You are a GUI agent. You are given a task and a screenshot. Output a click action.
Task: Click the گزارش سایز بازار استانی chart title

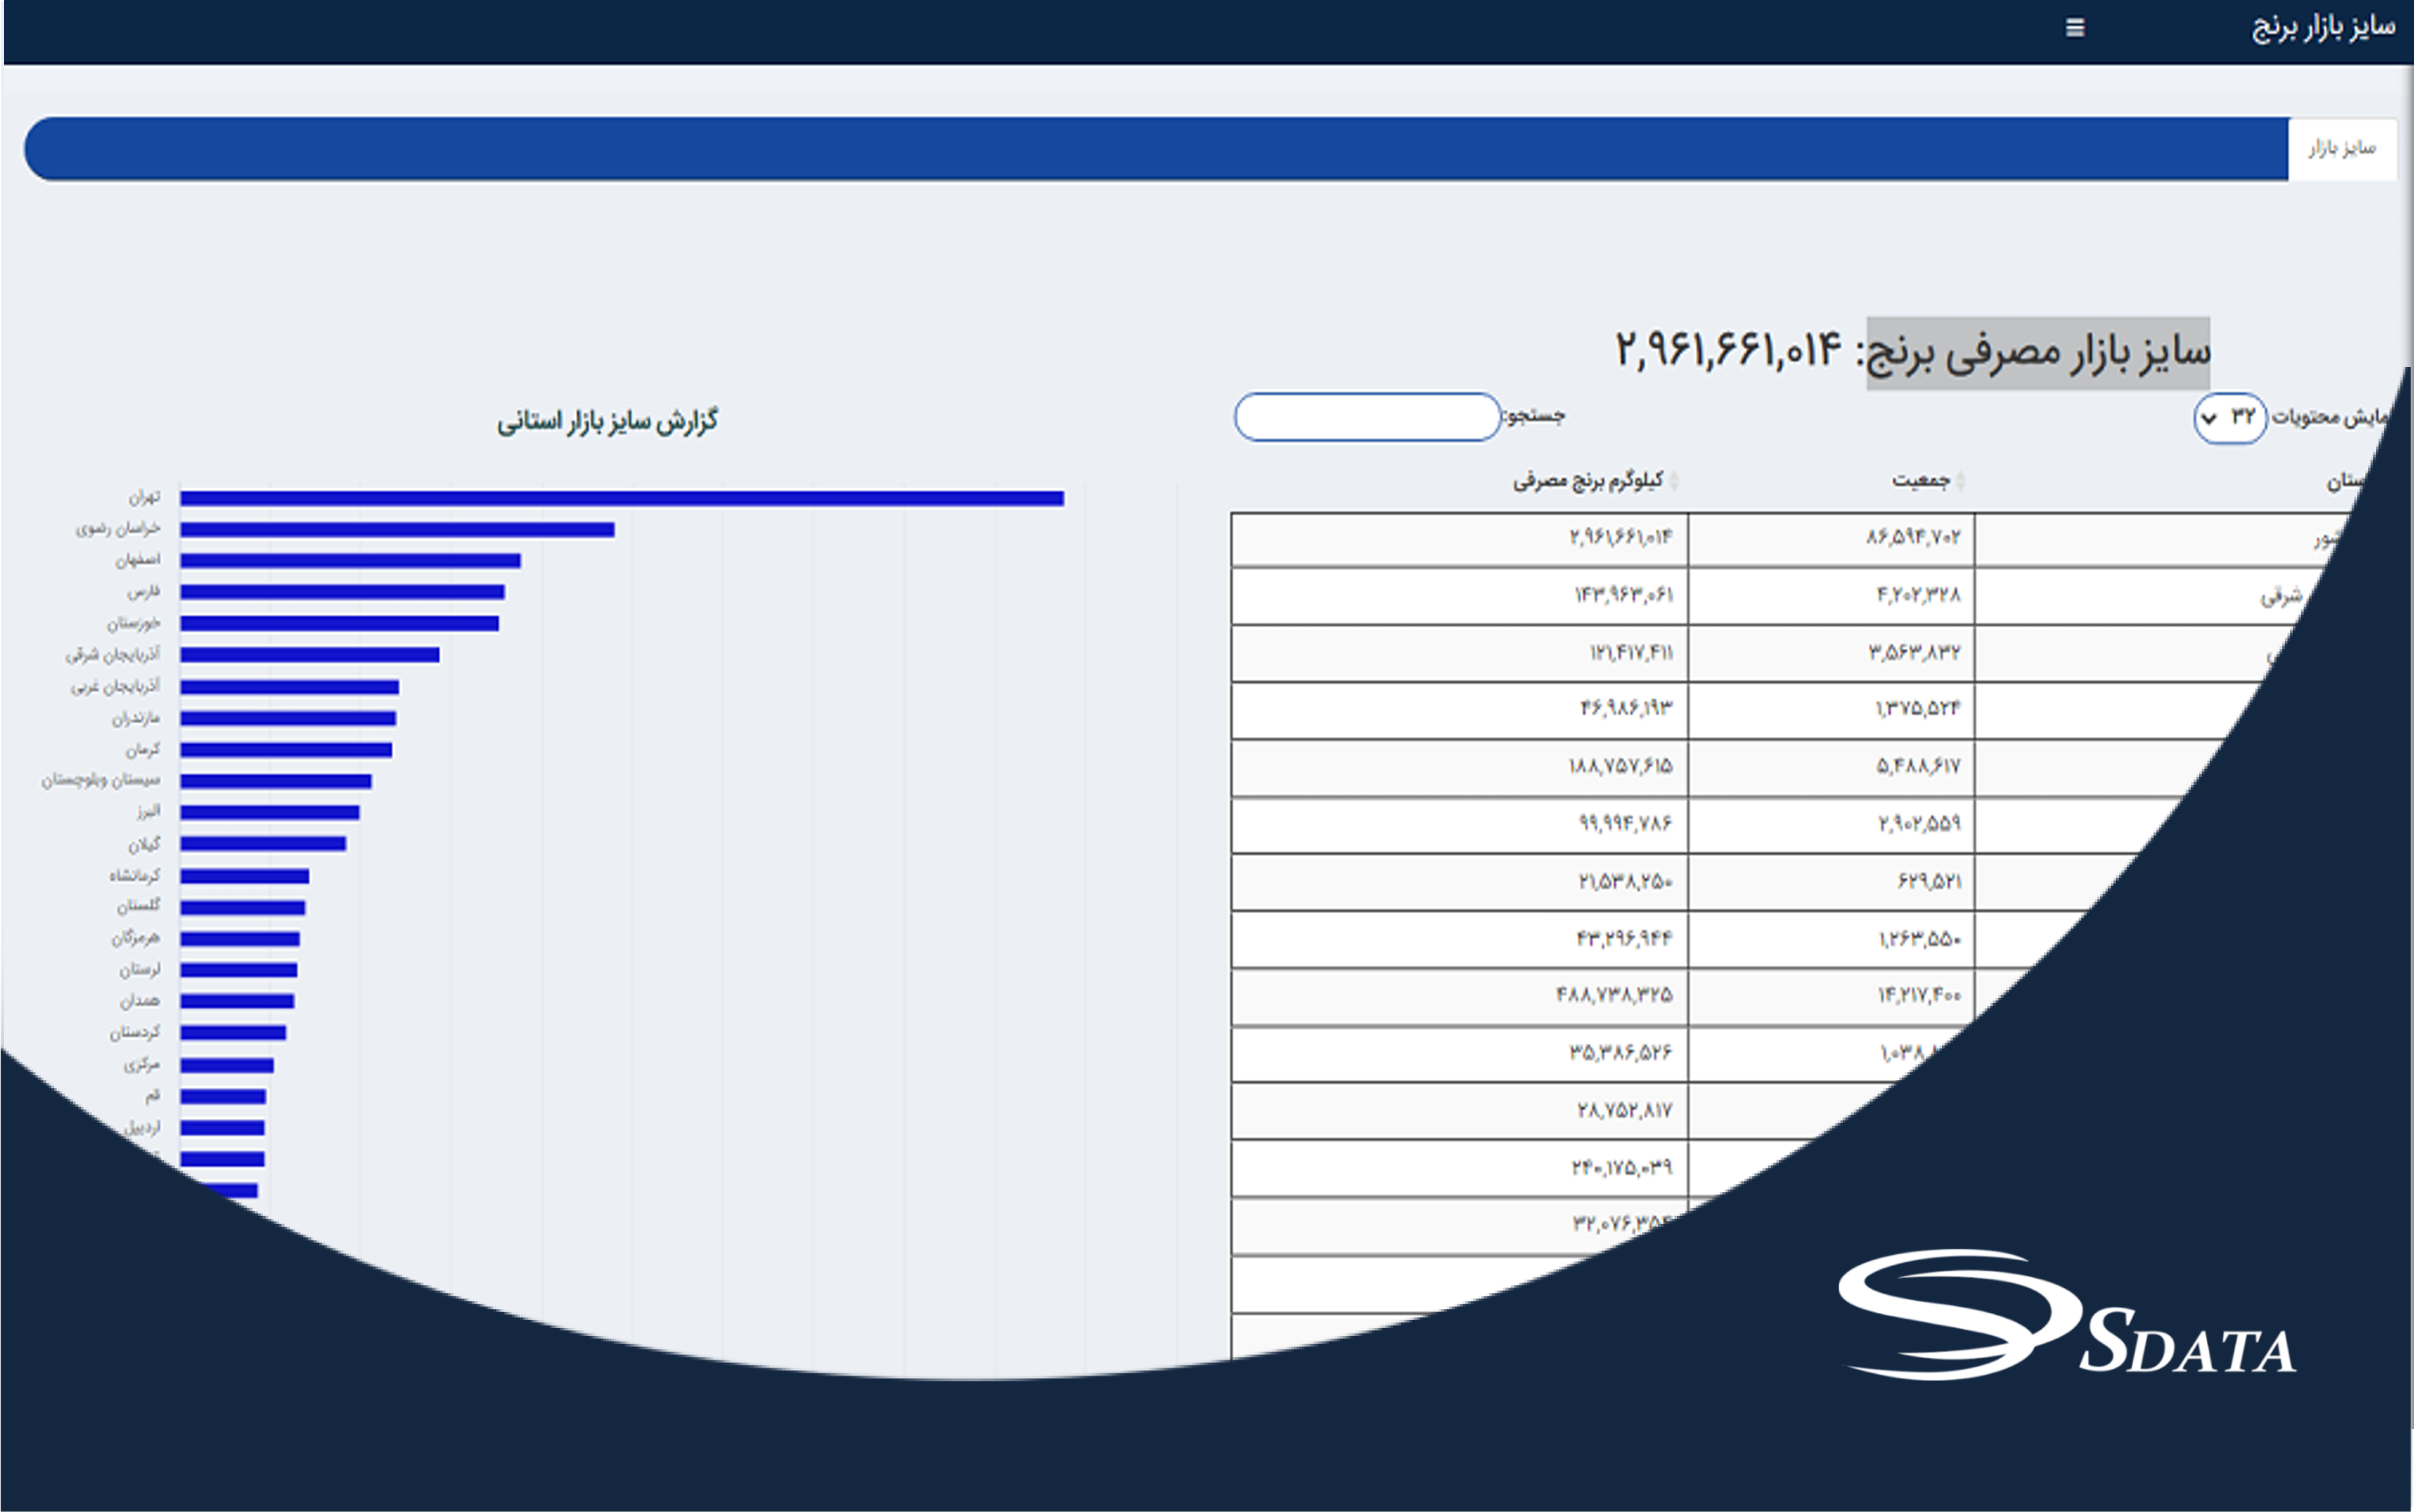607,421
